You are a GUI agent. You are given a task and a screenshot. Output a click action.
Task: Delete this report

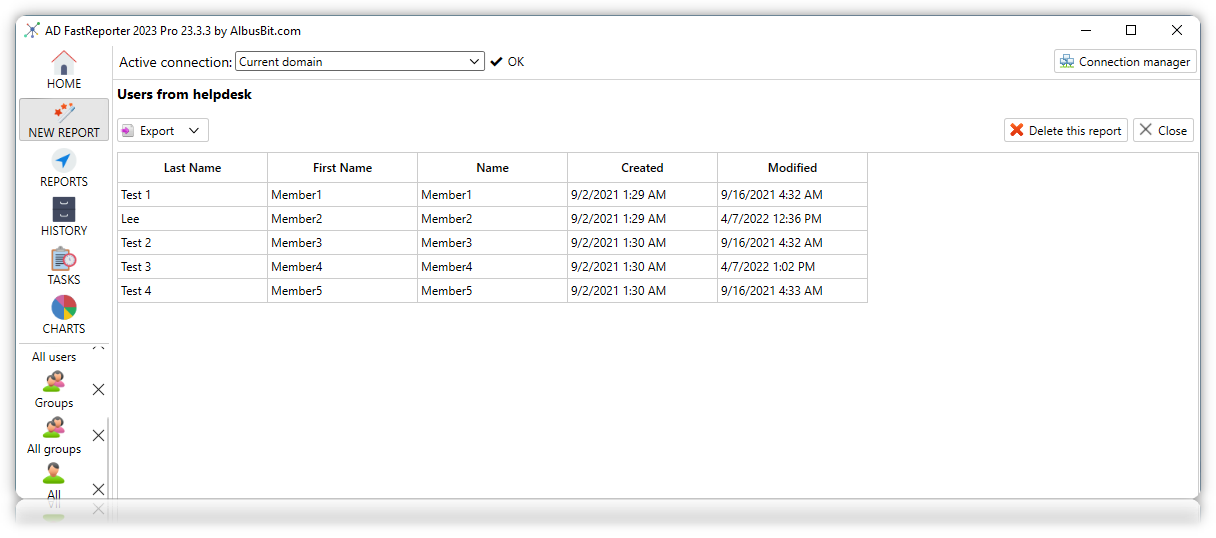tap(1066, 130)
